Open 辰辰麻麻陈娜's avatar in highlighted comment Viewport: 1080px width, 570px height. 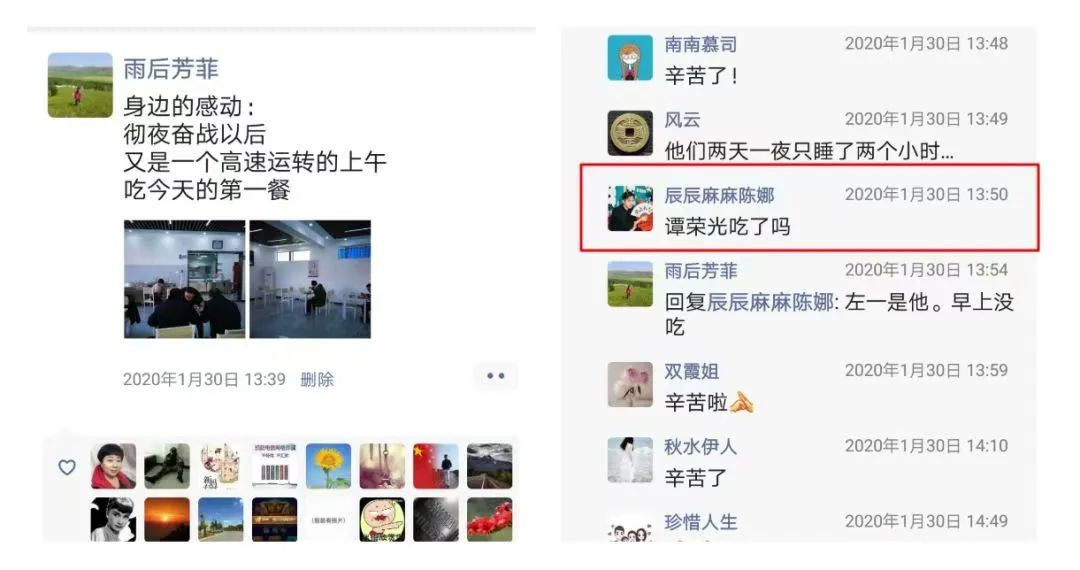coord(630,208)
